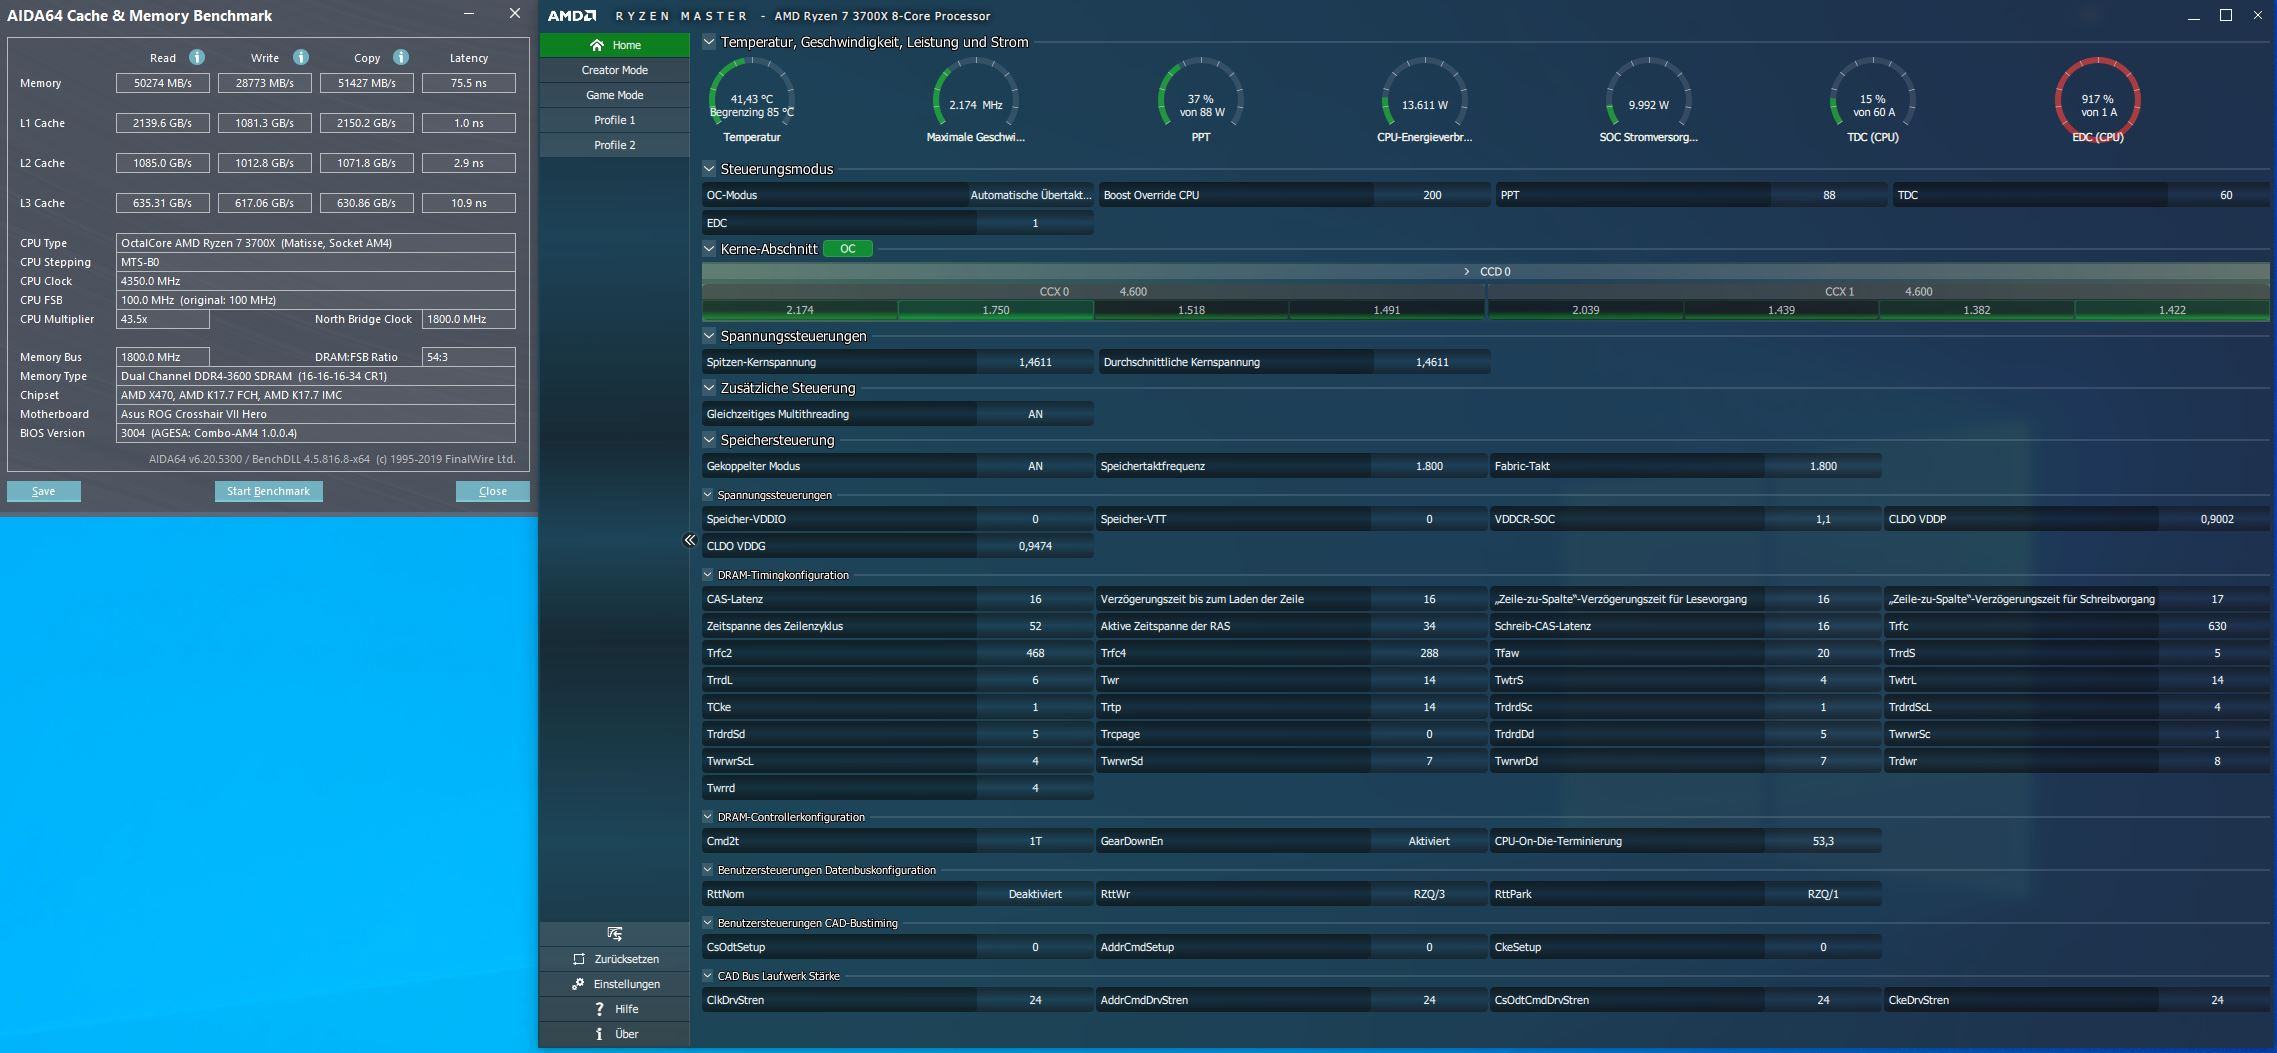Maximize the Ryzen Master window
2277x1053 pixels.
click(x=2226, y=15)
